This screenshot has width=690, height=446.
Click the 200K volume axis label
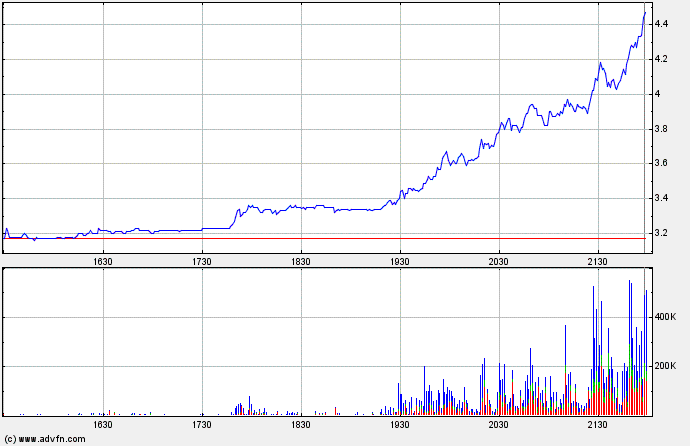[666, 367]
